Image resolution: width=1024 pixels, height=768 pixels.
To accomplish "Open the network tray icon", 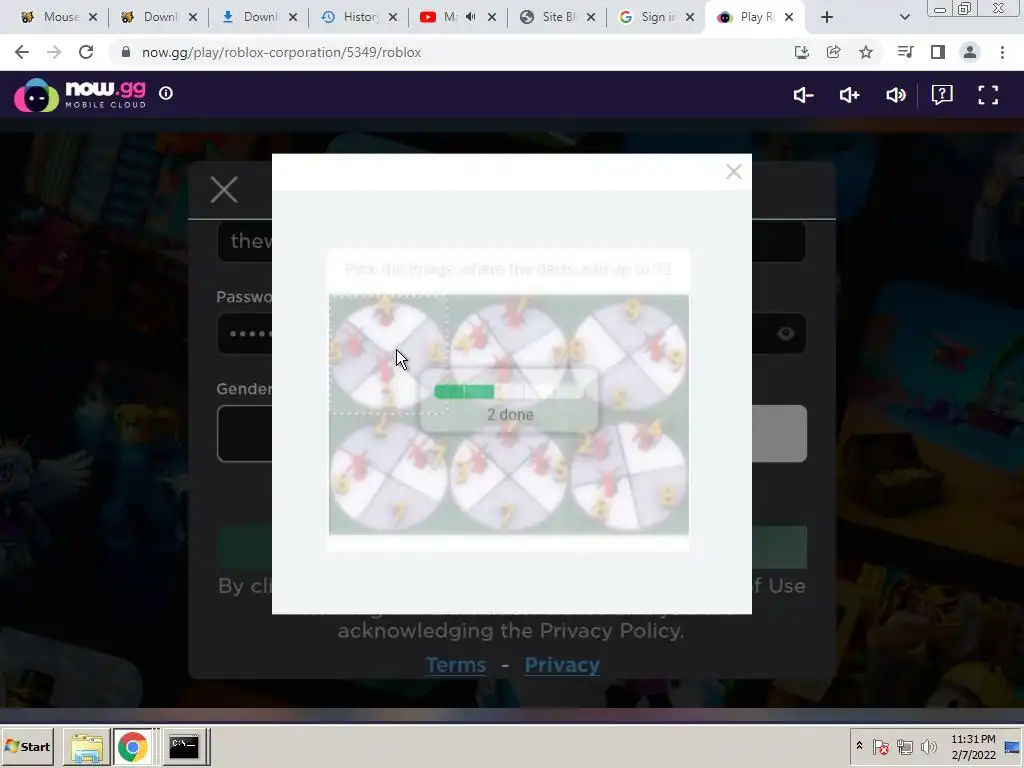I will [x=904, y=746].
